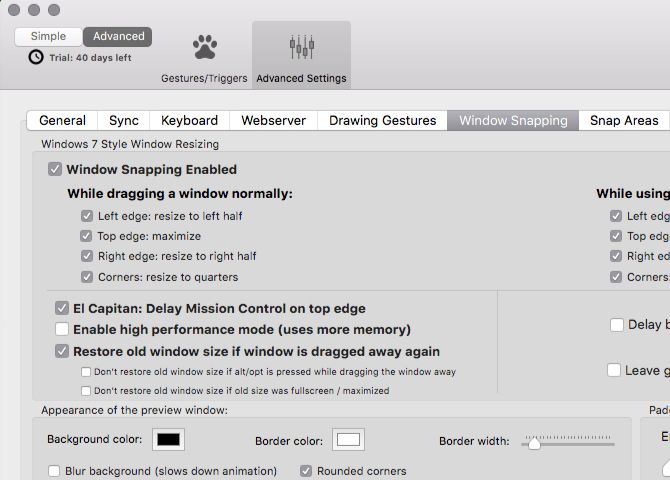Toggle Rounded corners checkbox
Screen dimensions: 670x480
[x=306, y=471]
